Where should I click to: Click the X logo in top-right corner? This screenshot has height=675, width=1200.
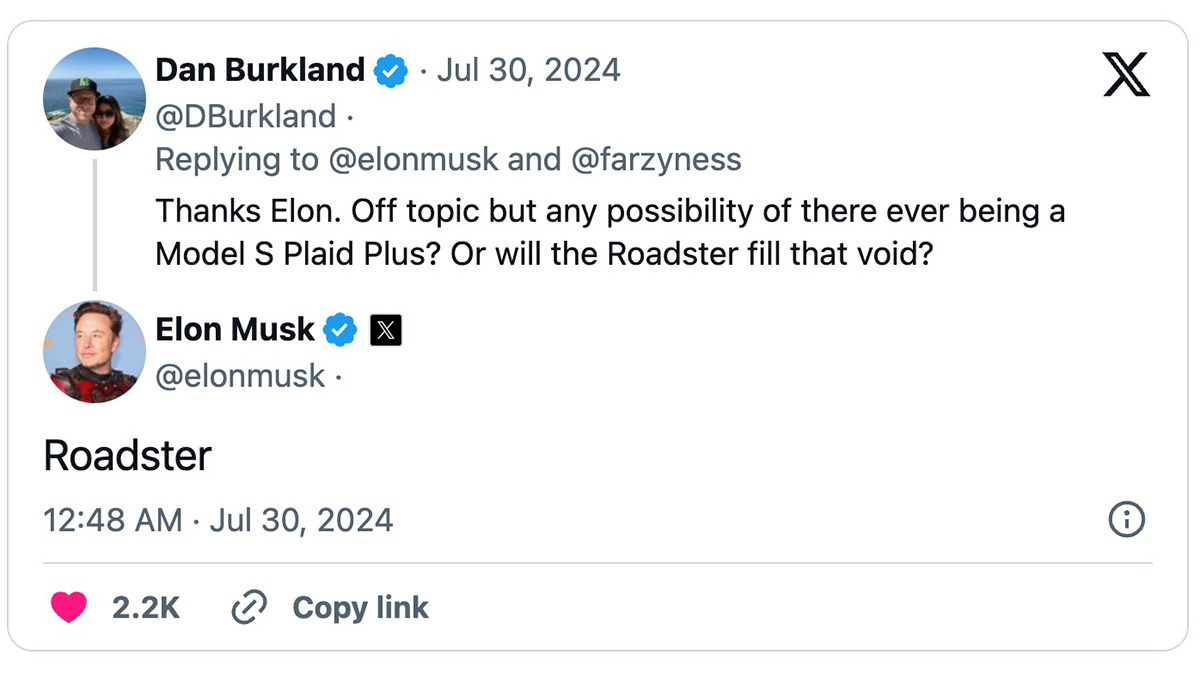pos(1126,76)
